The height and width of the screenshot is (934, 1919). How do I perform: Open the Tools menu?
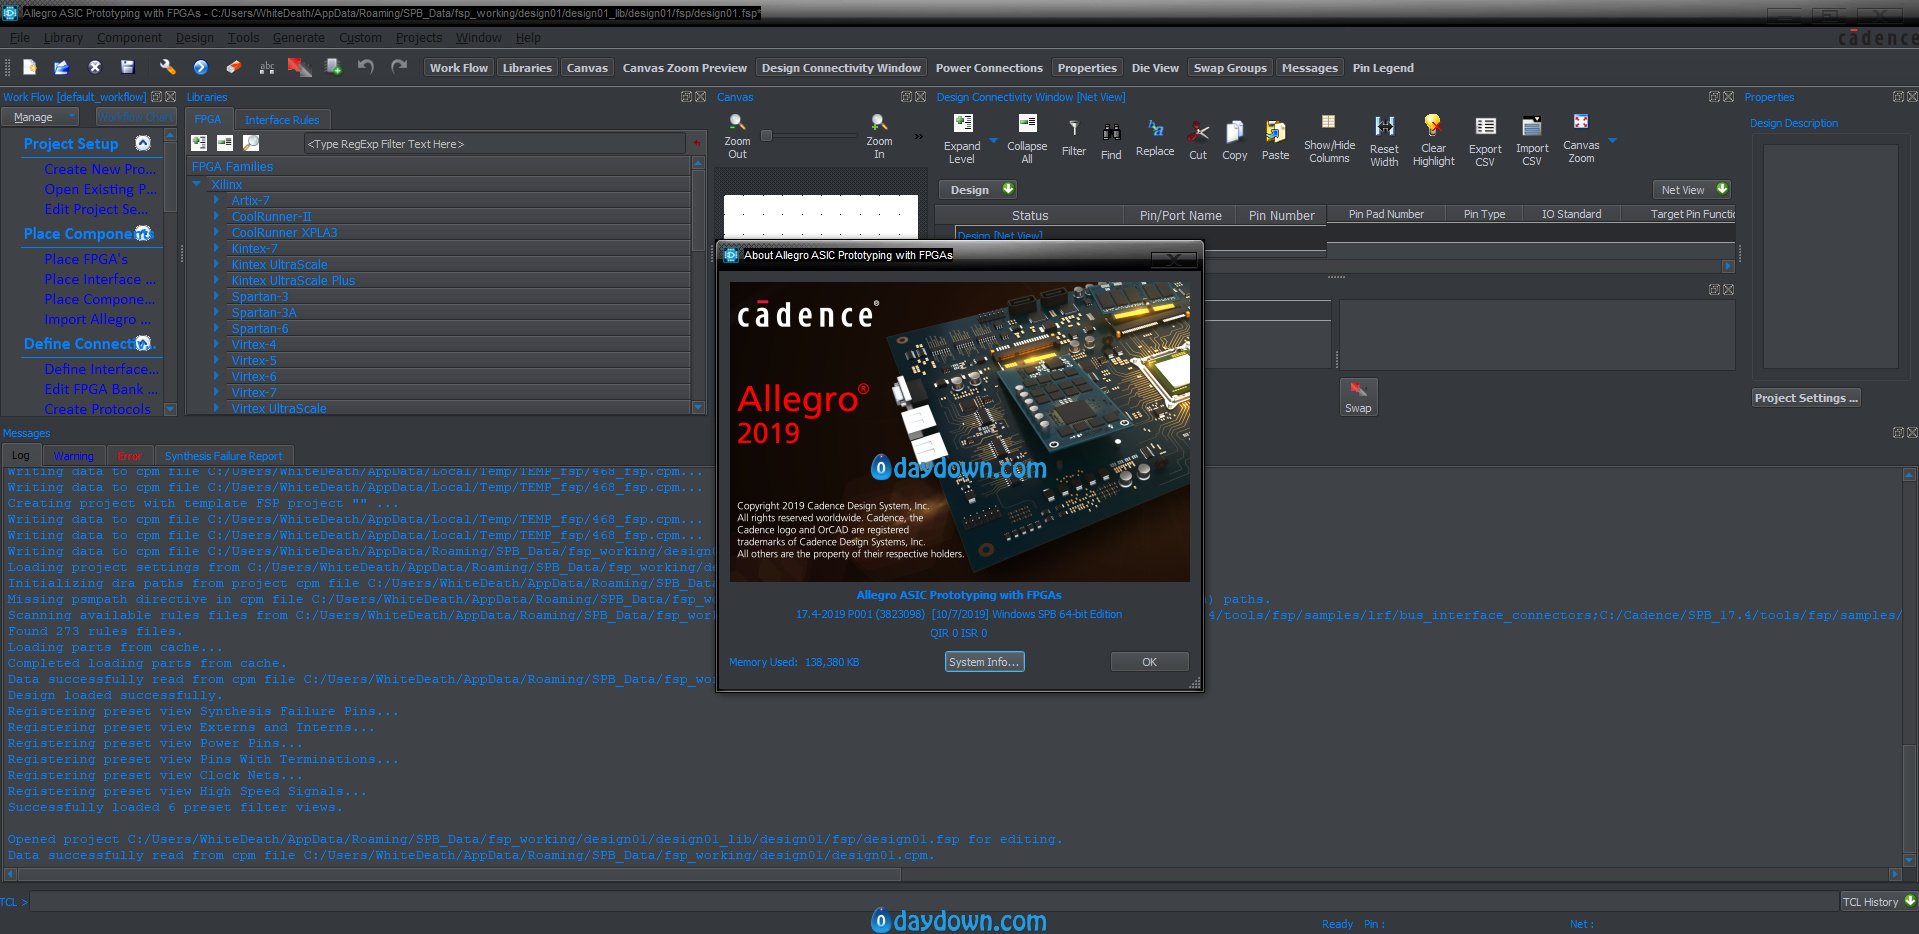click(243, 38)
